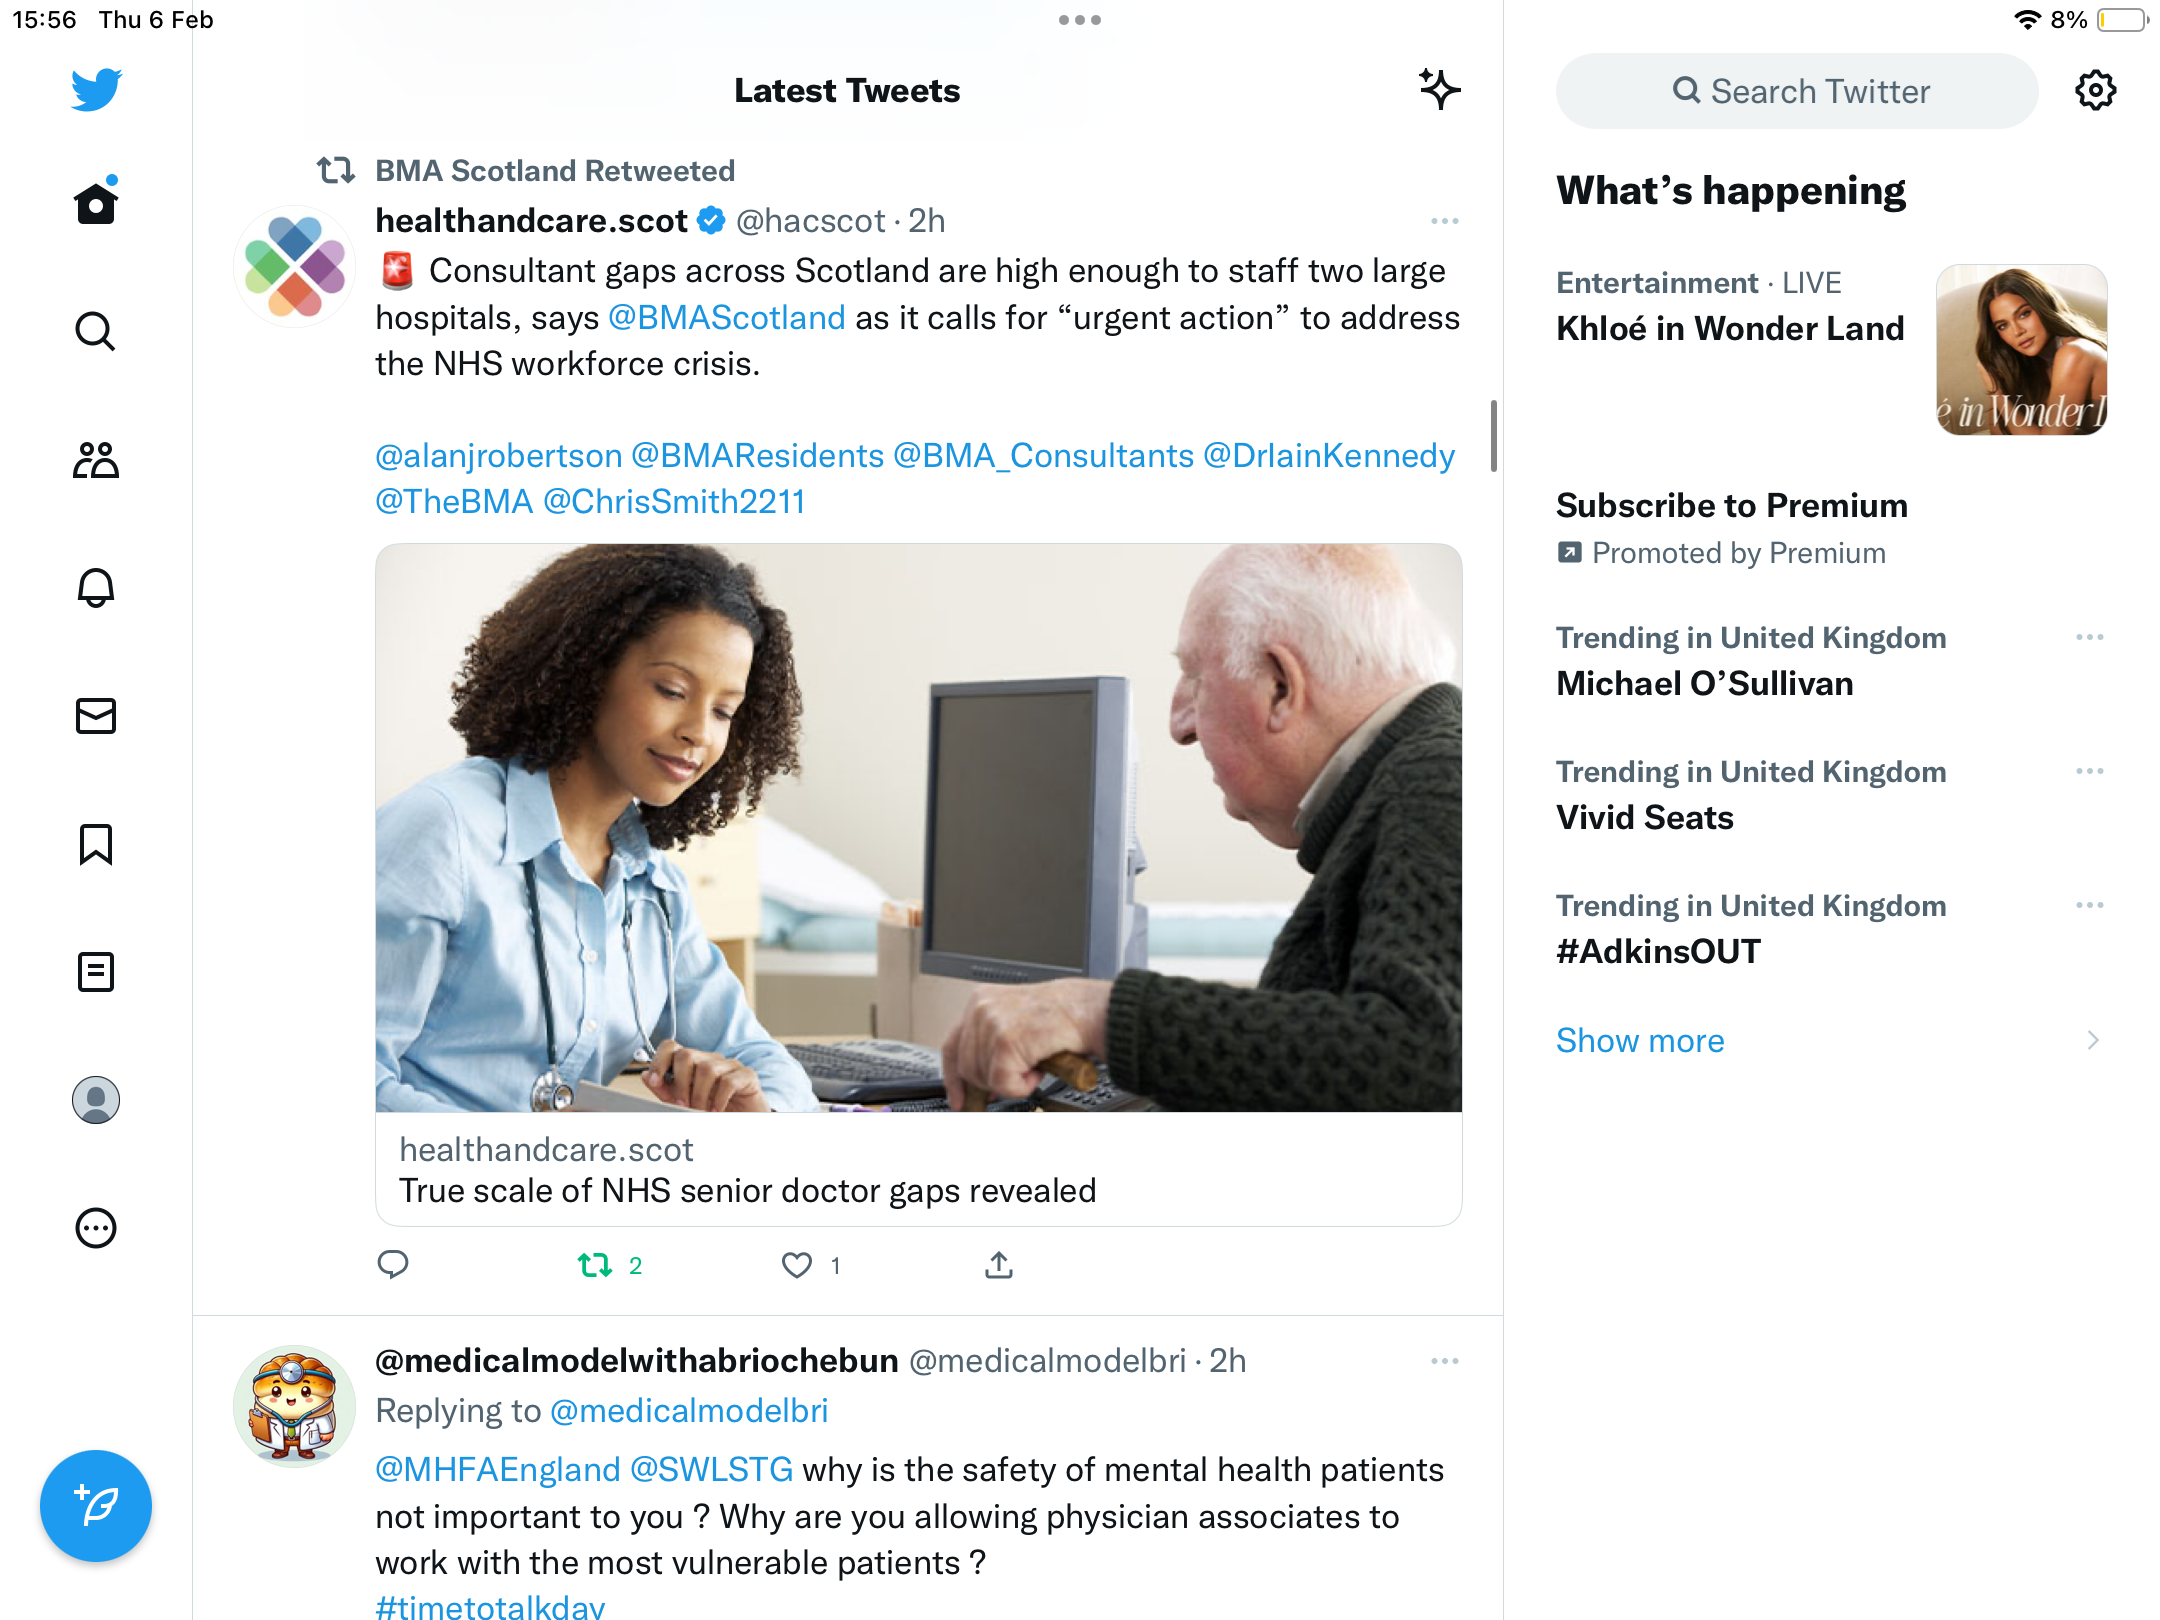Compose a new tweet with feather button

click(96, 1505)
